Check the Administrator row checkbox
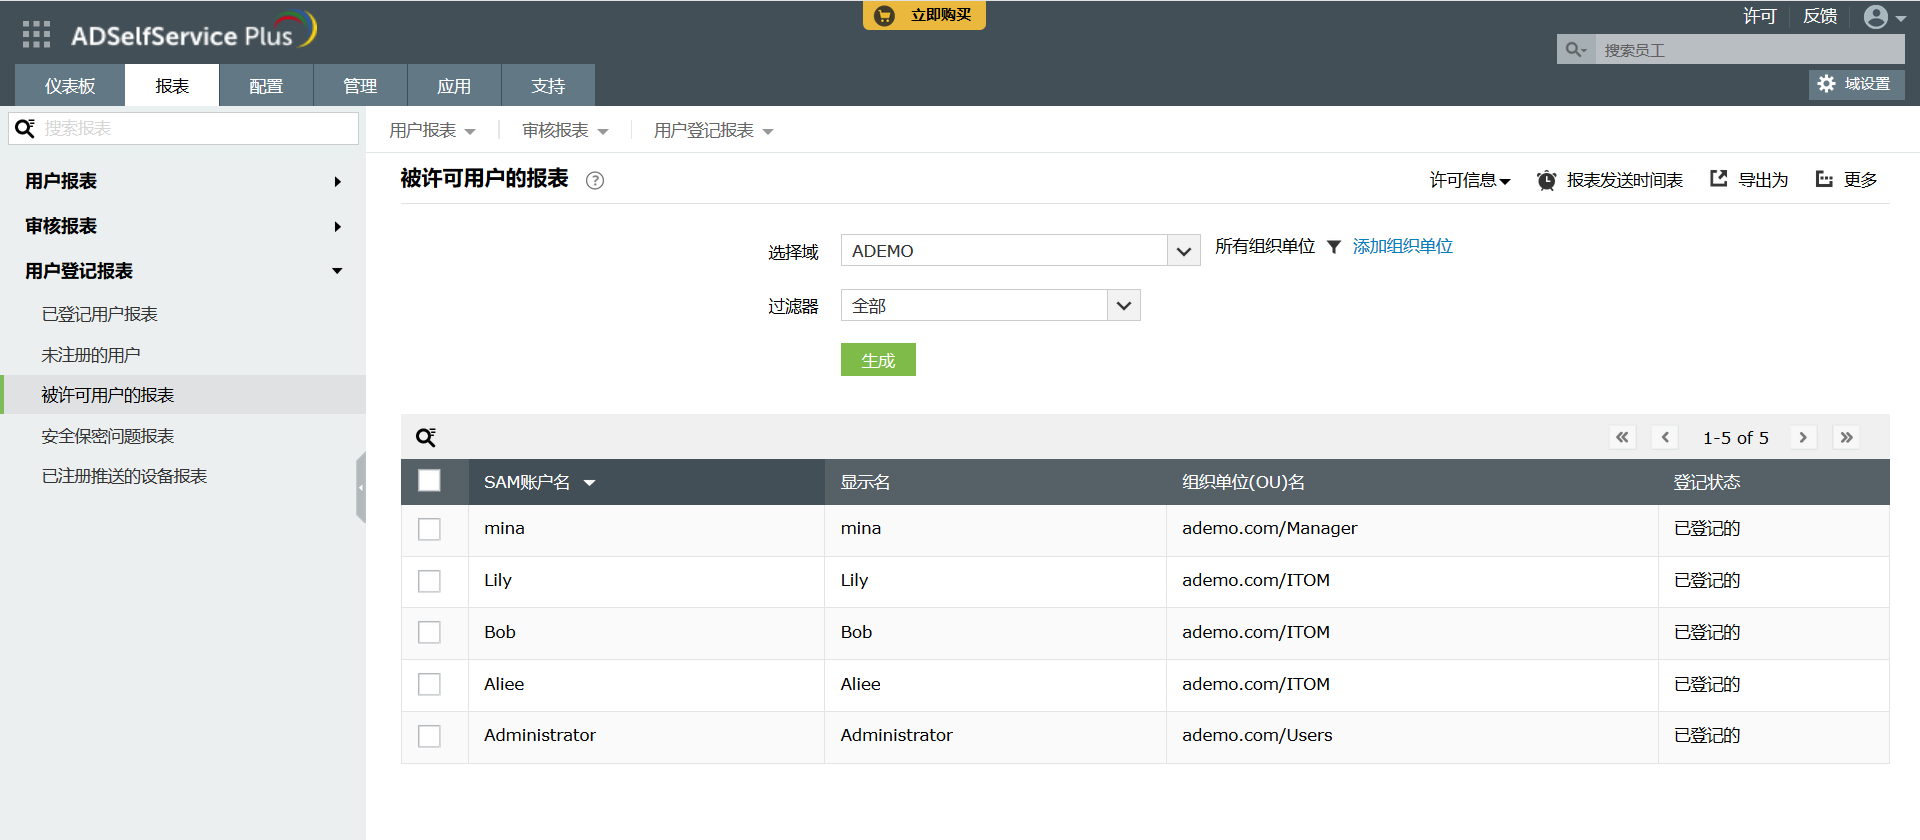This screenshot has height=840, width=1920. [x=429, y=736]
